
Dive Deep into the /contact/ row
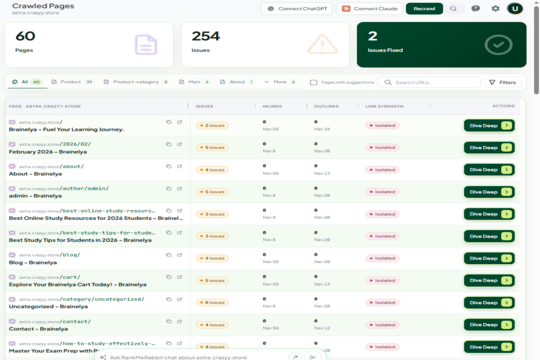click(x=489, y=325)
